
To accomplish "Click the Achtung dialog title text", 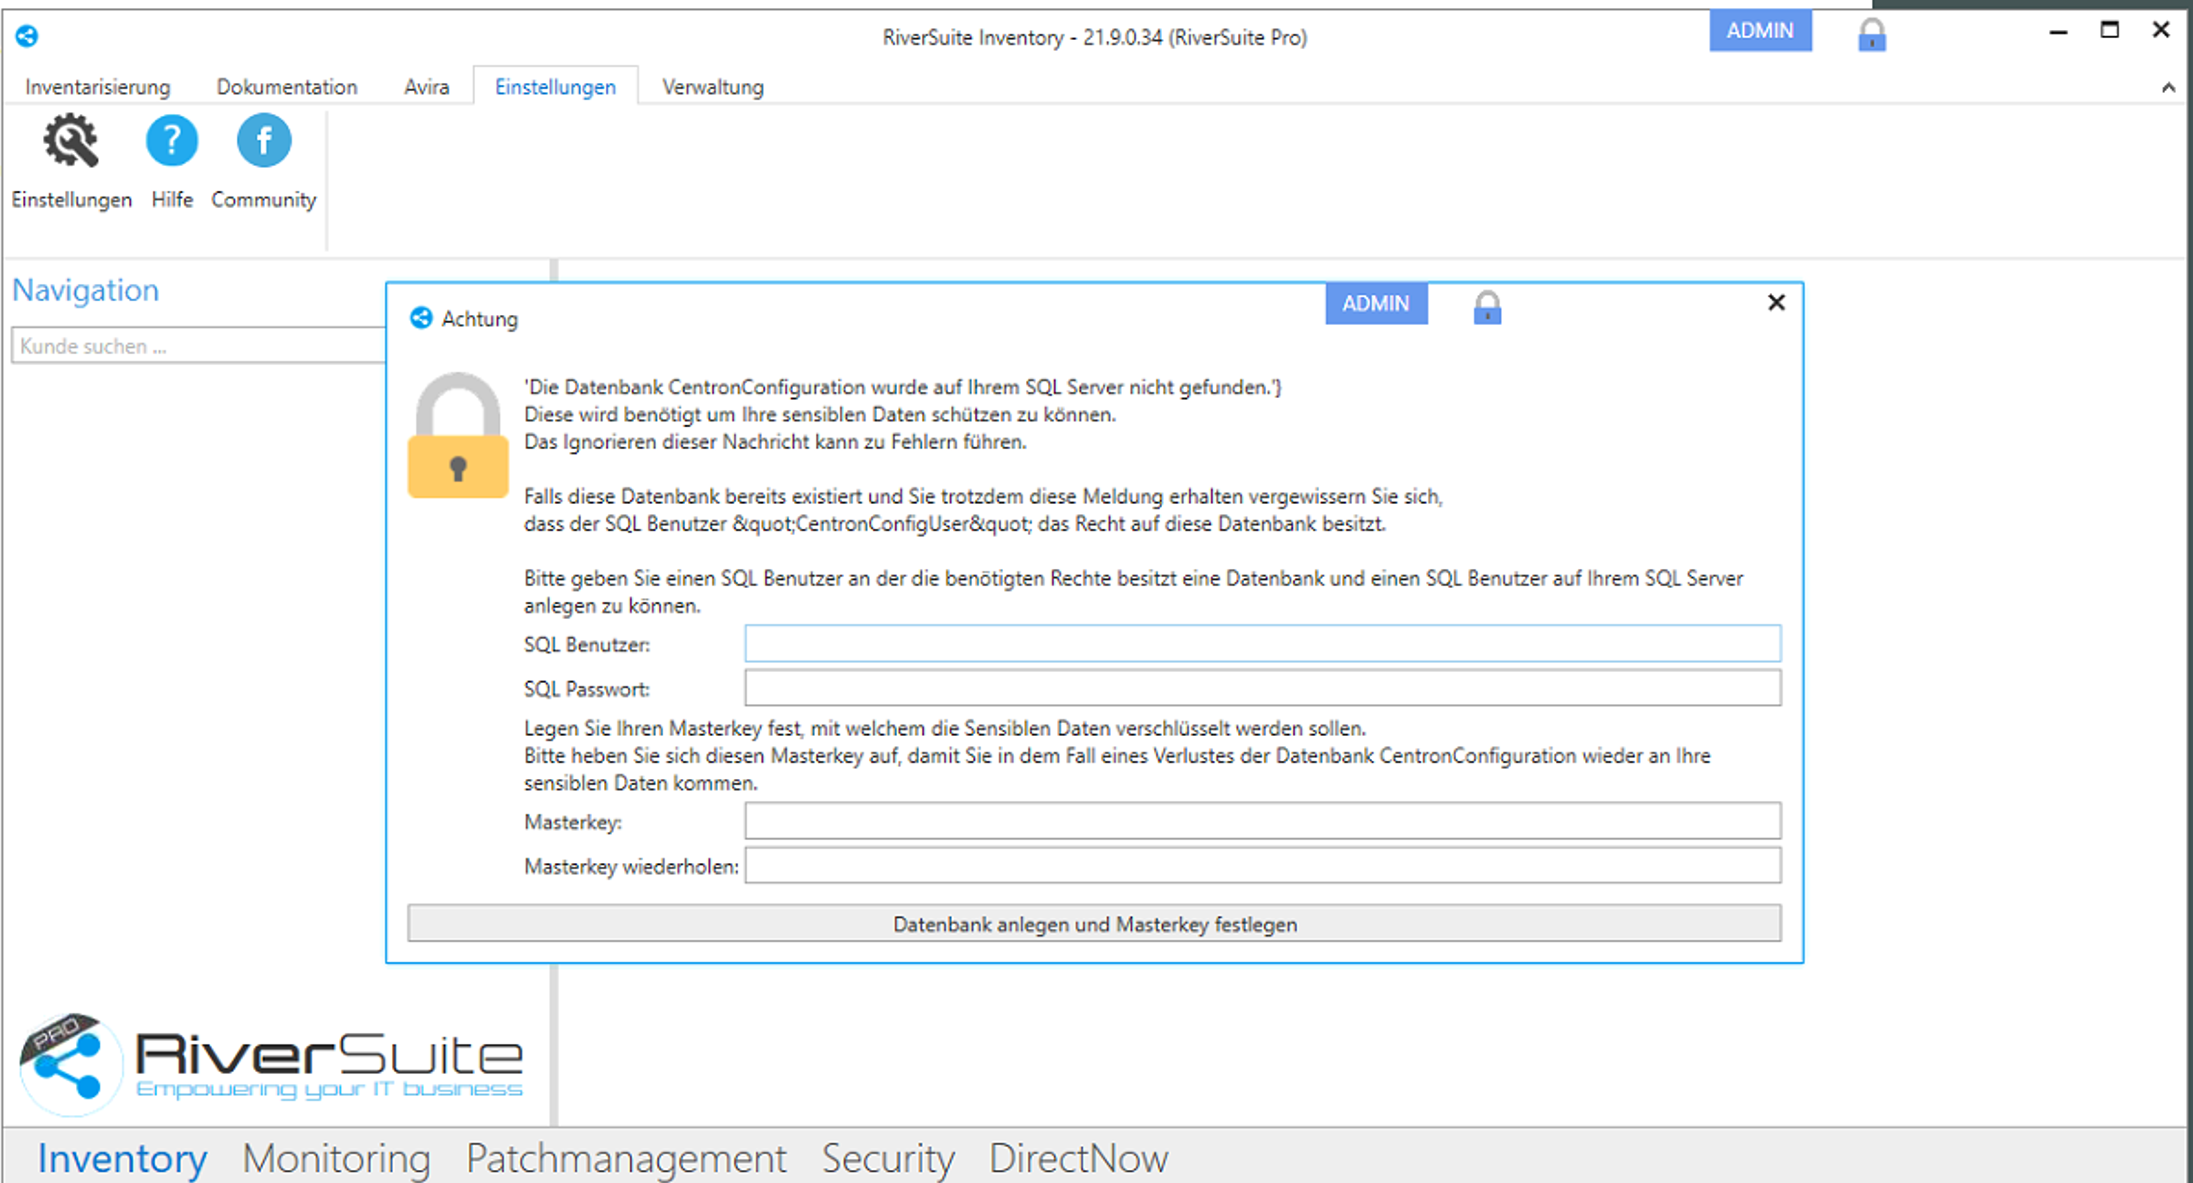I will [480, 319].
